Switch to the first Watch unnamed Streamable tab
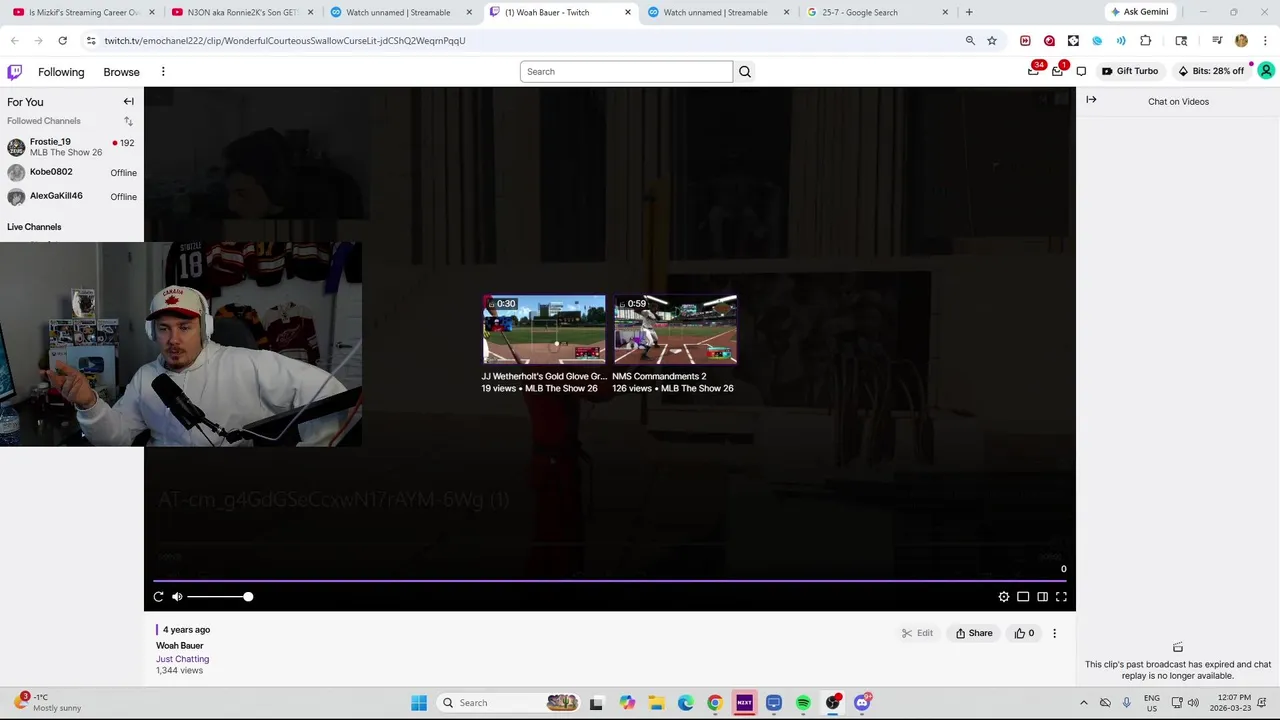The image size is (1280, 720). pyautogui.click(x=402, y=12)
